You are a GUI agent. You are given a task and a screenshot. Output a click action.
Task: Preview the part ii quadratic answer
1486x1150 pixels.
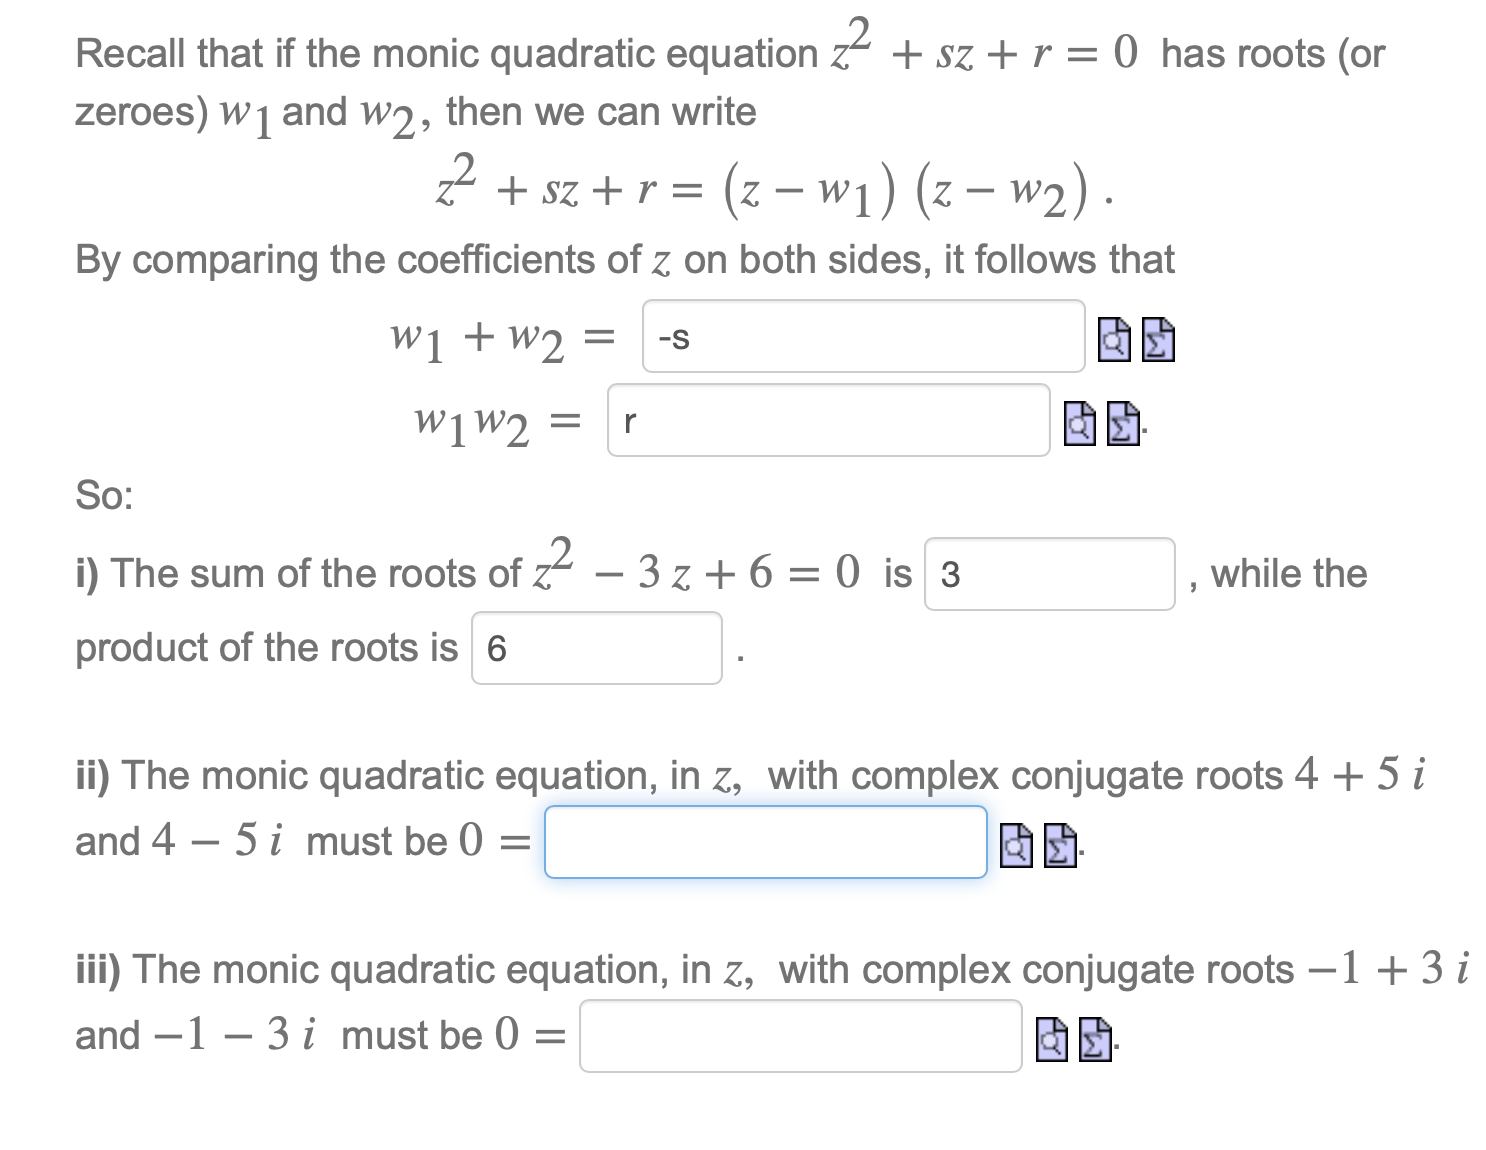[x=1018, y=847]
